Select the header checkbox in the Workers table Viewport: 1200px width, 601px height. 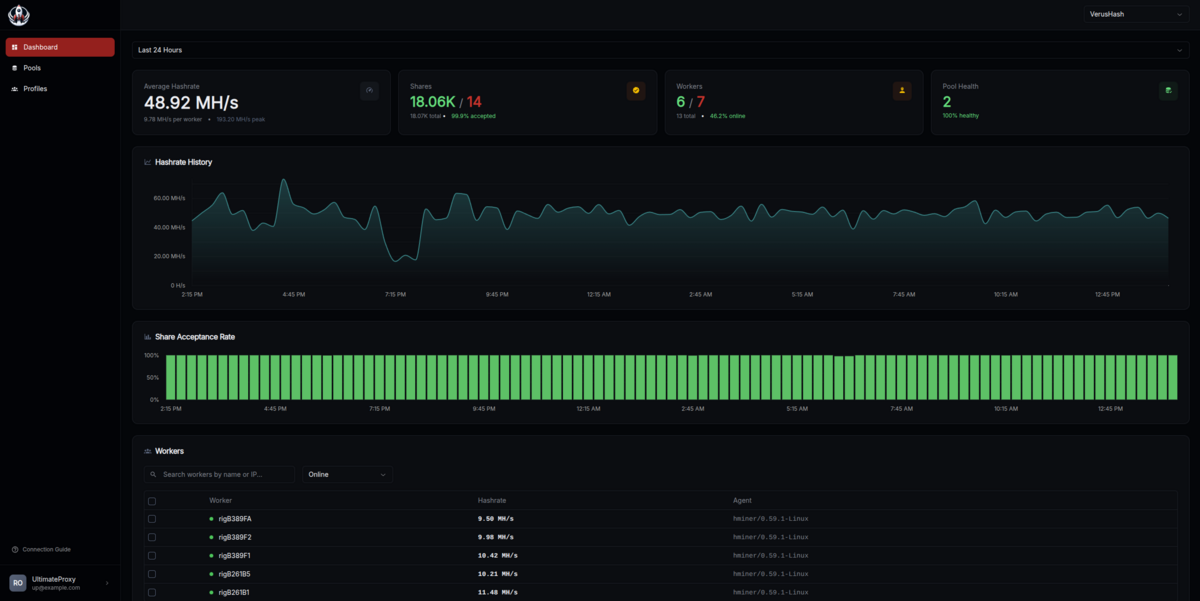(152, 500)
